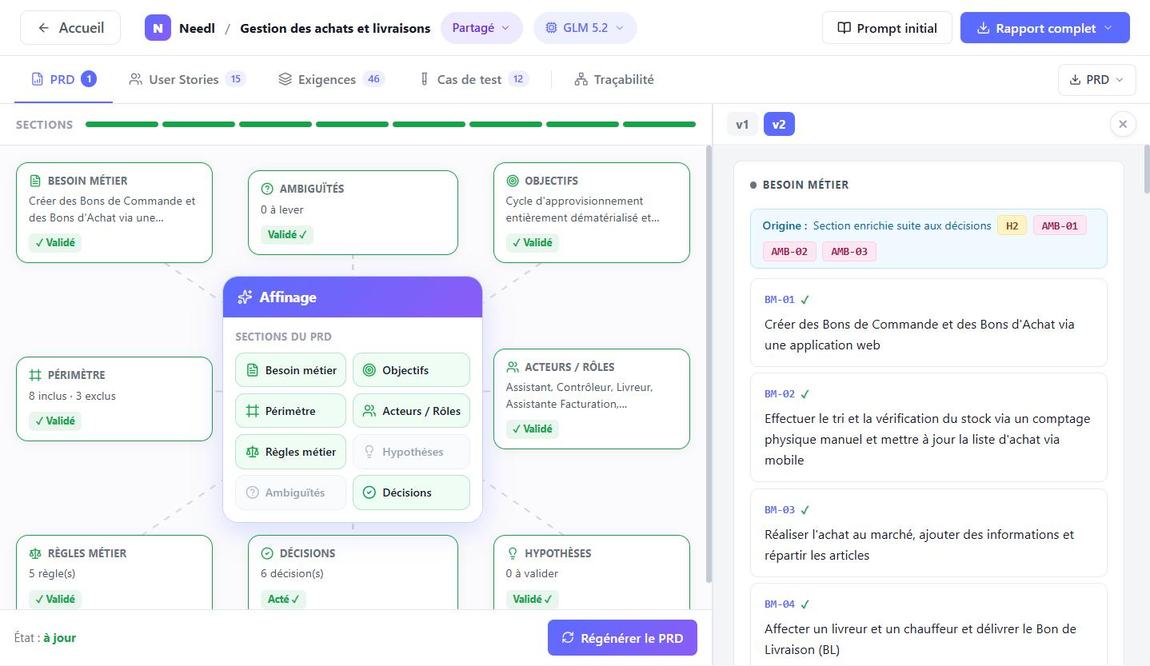Open the Besoin métier card
1150x666 pixels.
point(114,213)
